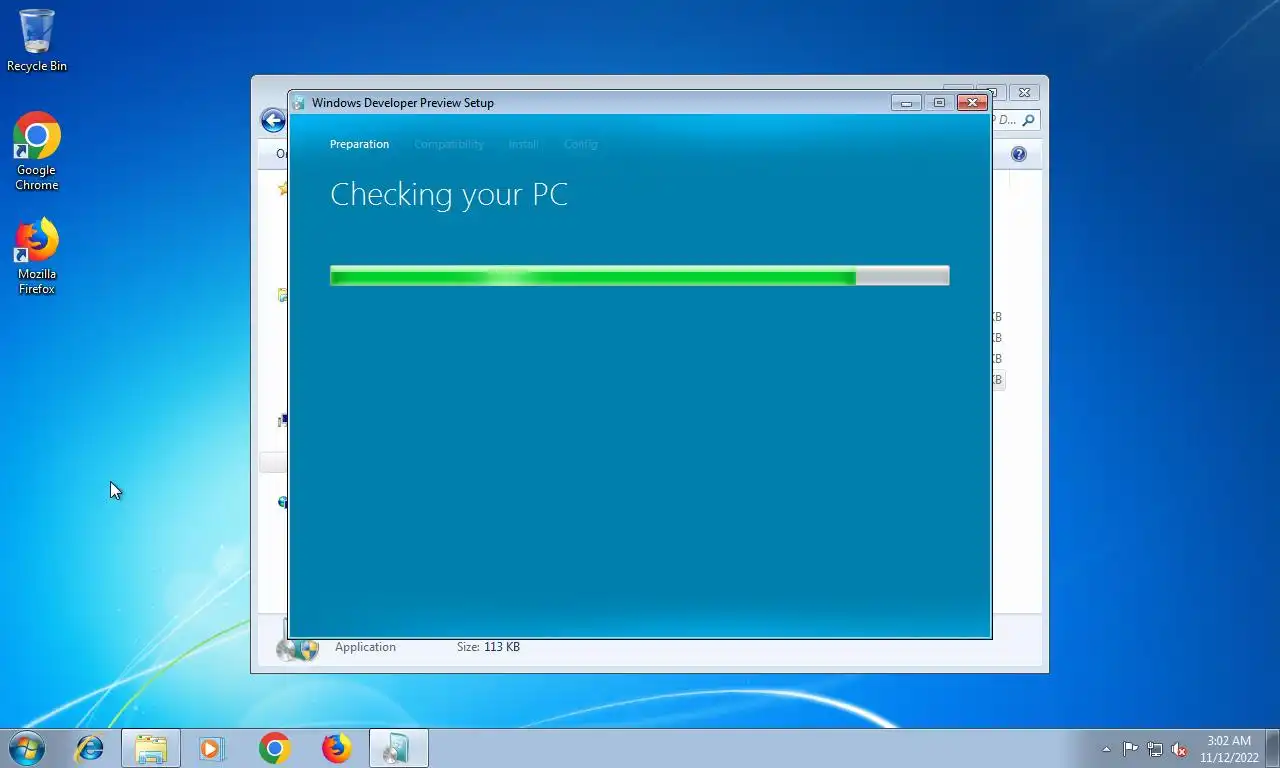The height and width of the screenshot is (768, 1280).
Task: Go back in the Explorer window behind
Action: click(272, 121)
